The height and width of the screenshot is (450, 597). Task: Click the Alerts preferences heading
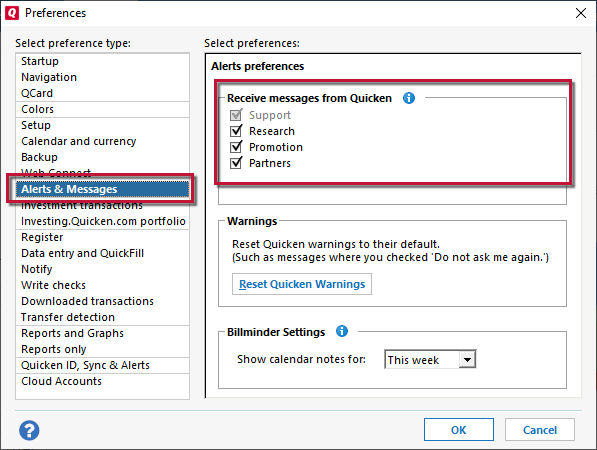coord(258,66)
